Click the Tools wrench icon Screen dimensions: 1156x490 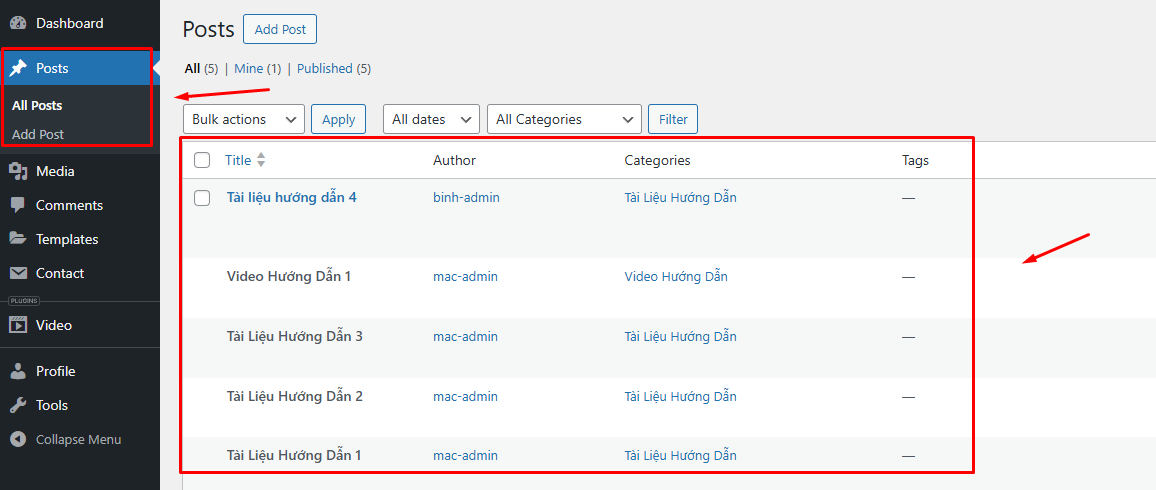click(x=18, y=405)
